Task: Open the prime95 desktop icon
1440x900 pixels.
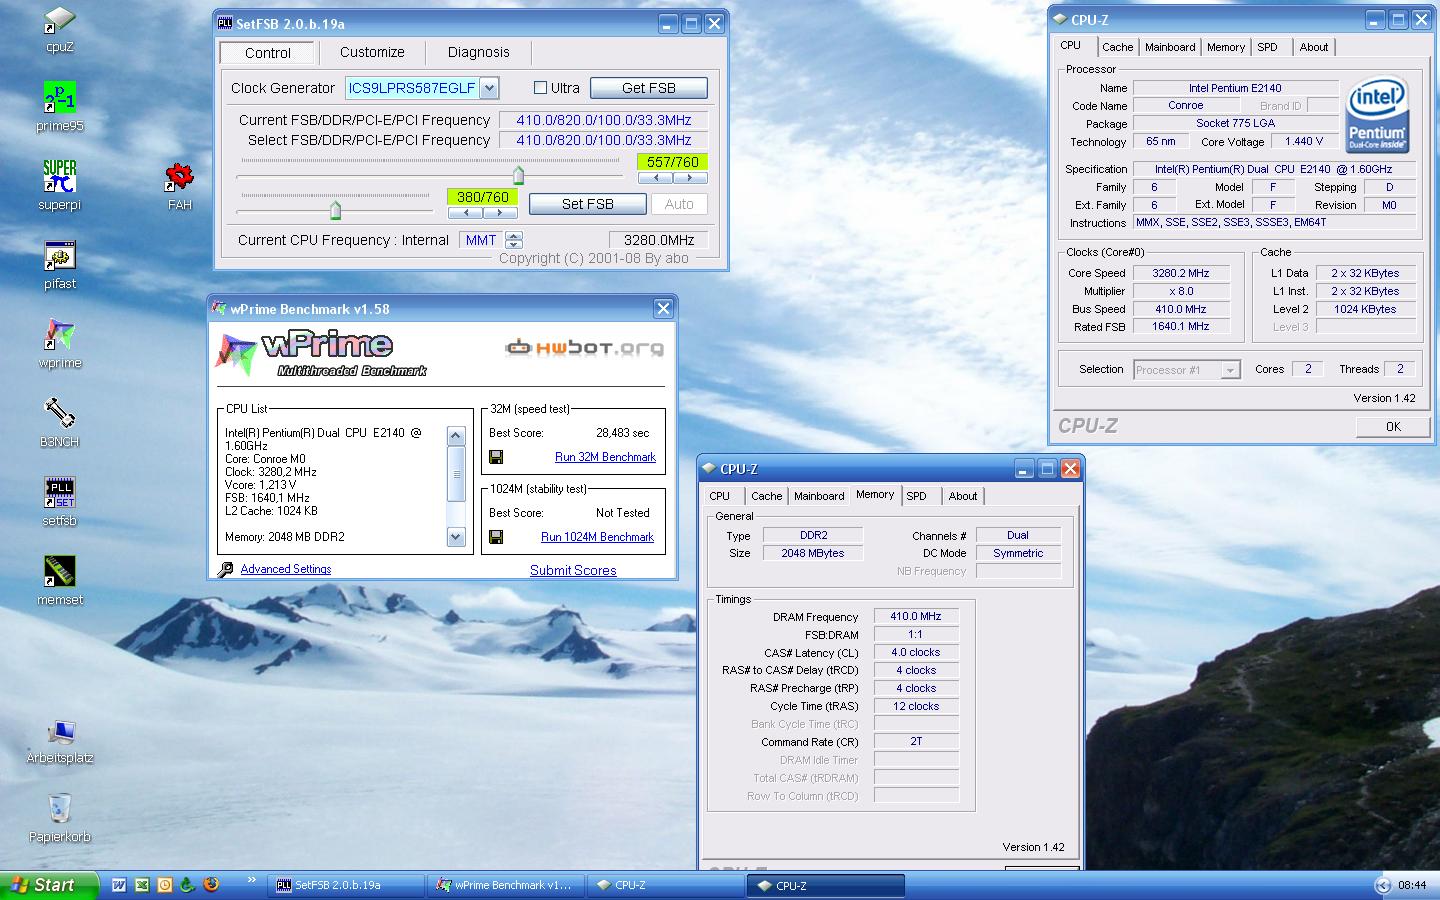Action: coord(60,108)
